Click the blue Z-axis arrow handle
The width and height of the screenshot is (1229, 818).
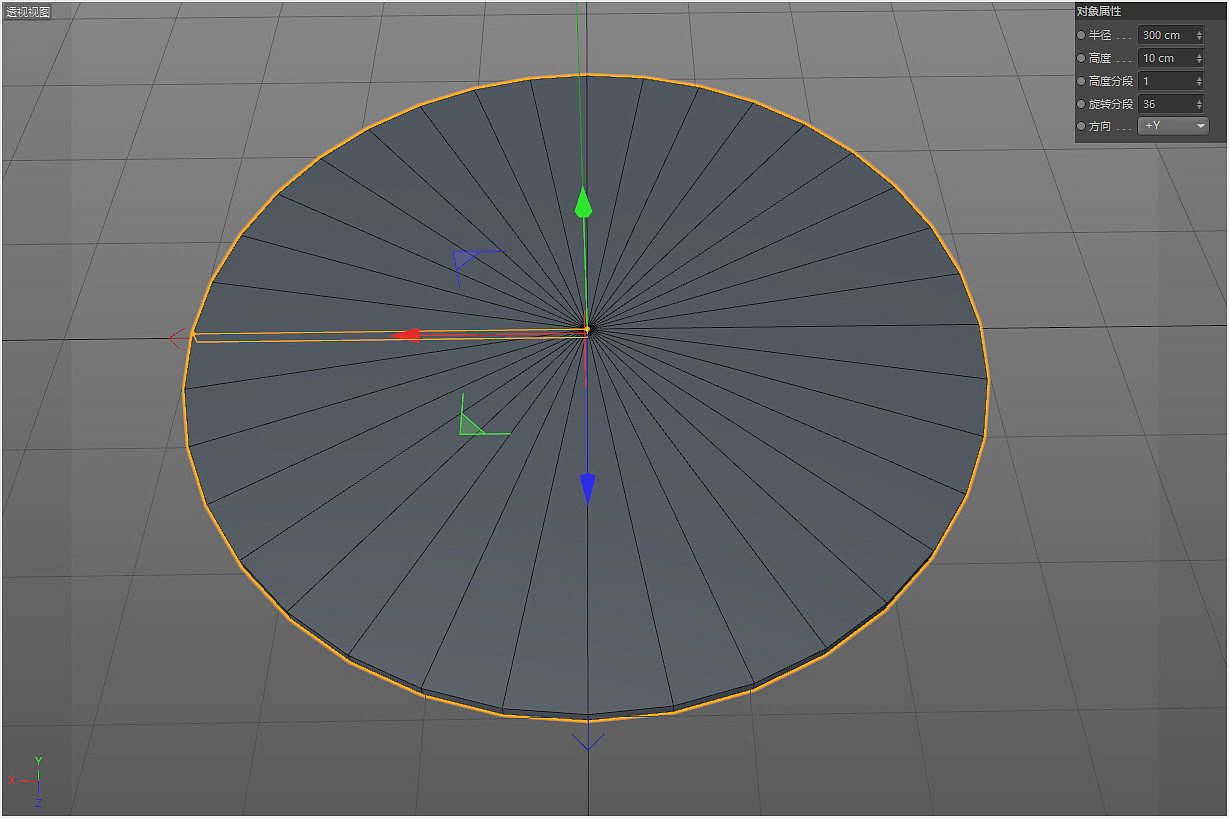588,488
